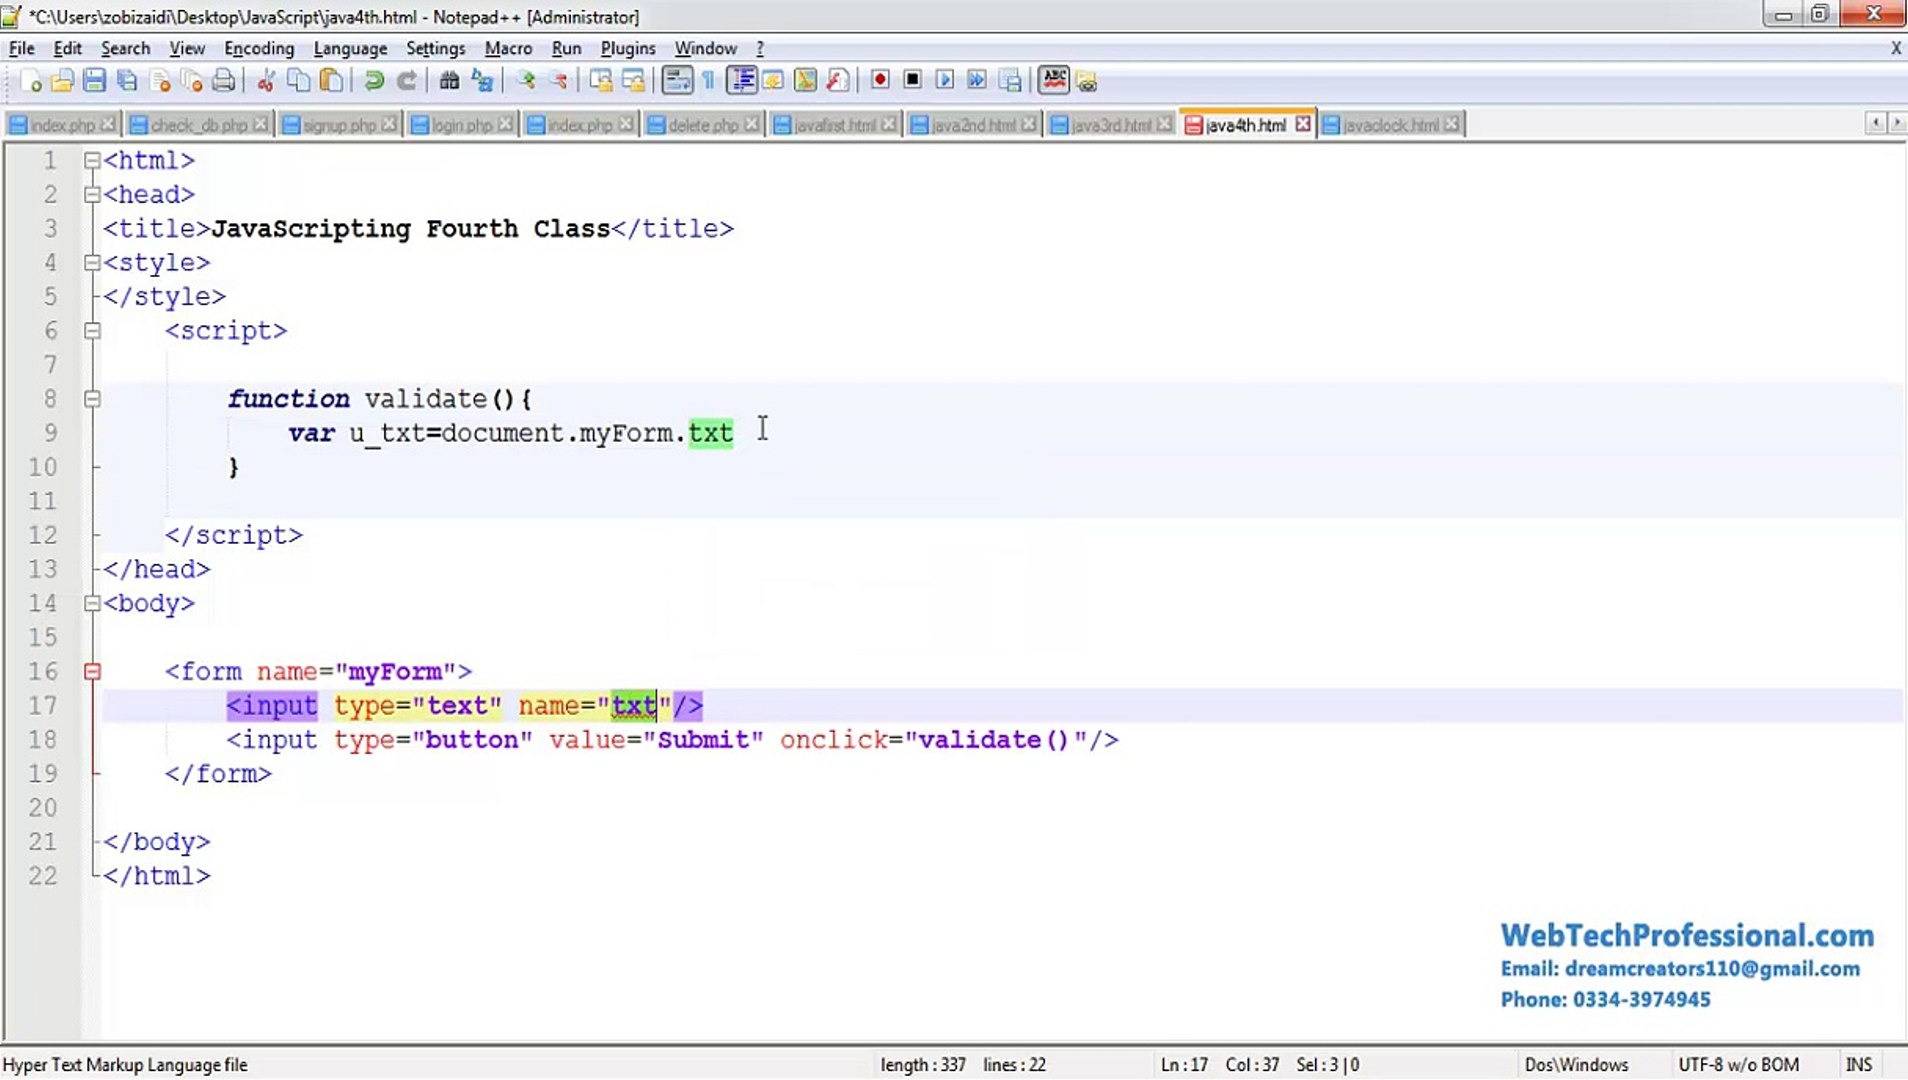Switch to the java3rd.html tab
Screen dimensions: 1908x1080
click(x=1110, y=125)
